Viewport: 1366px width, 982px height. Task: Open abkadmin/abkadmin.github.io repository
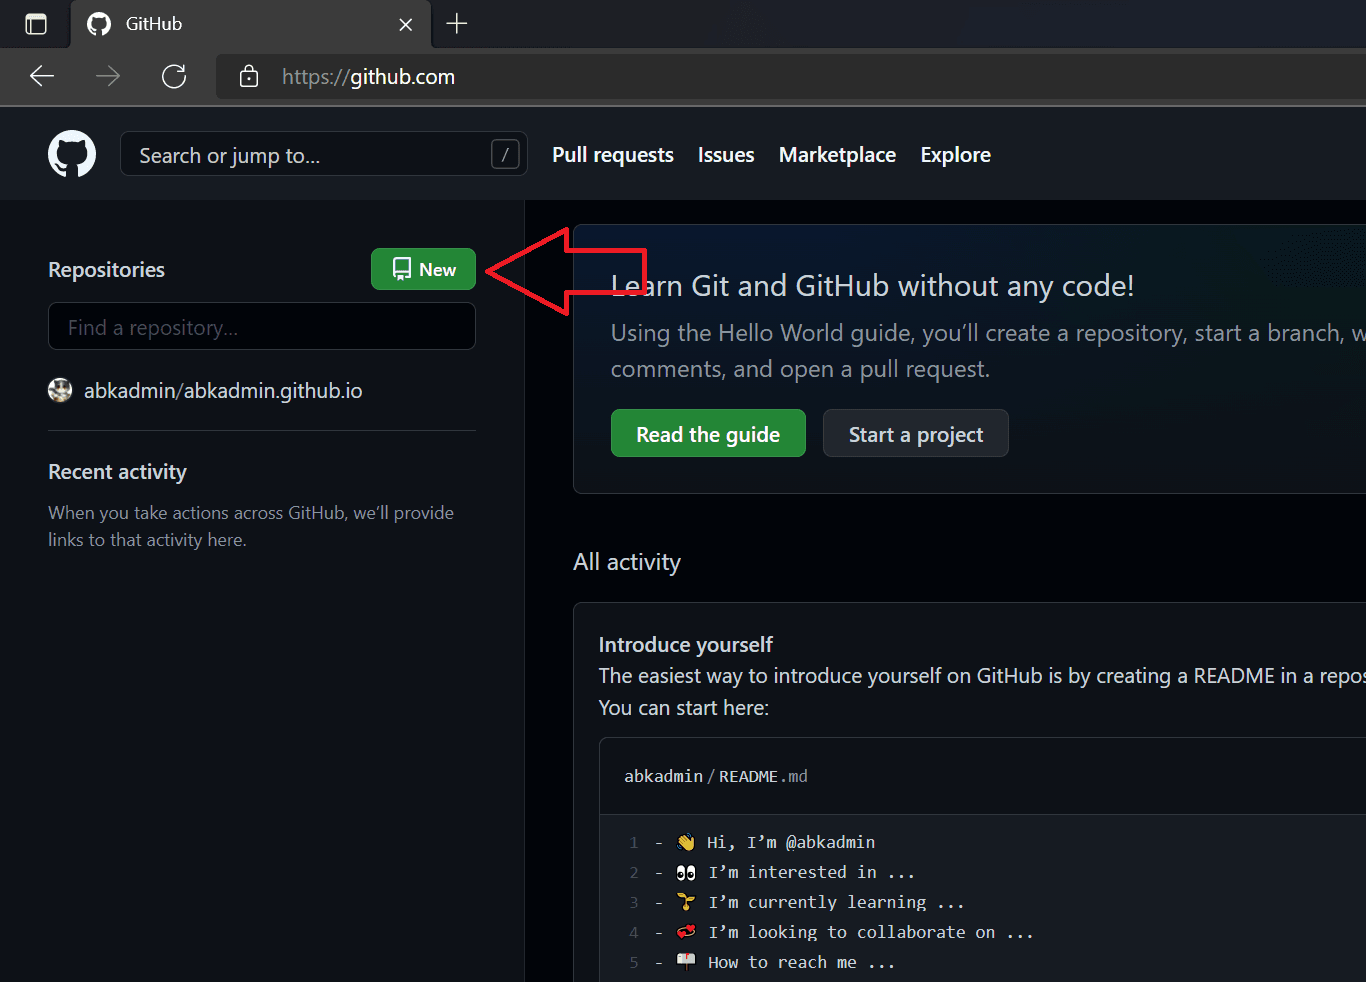(223, 391)
